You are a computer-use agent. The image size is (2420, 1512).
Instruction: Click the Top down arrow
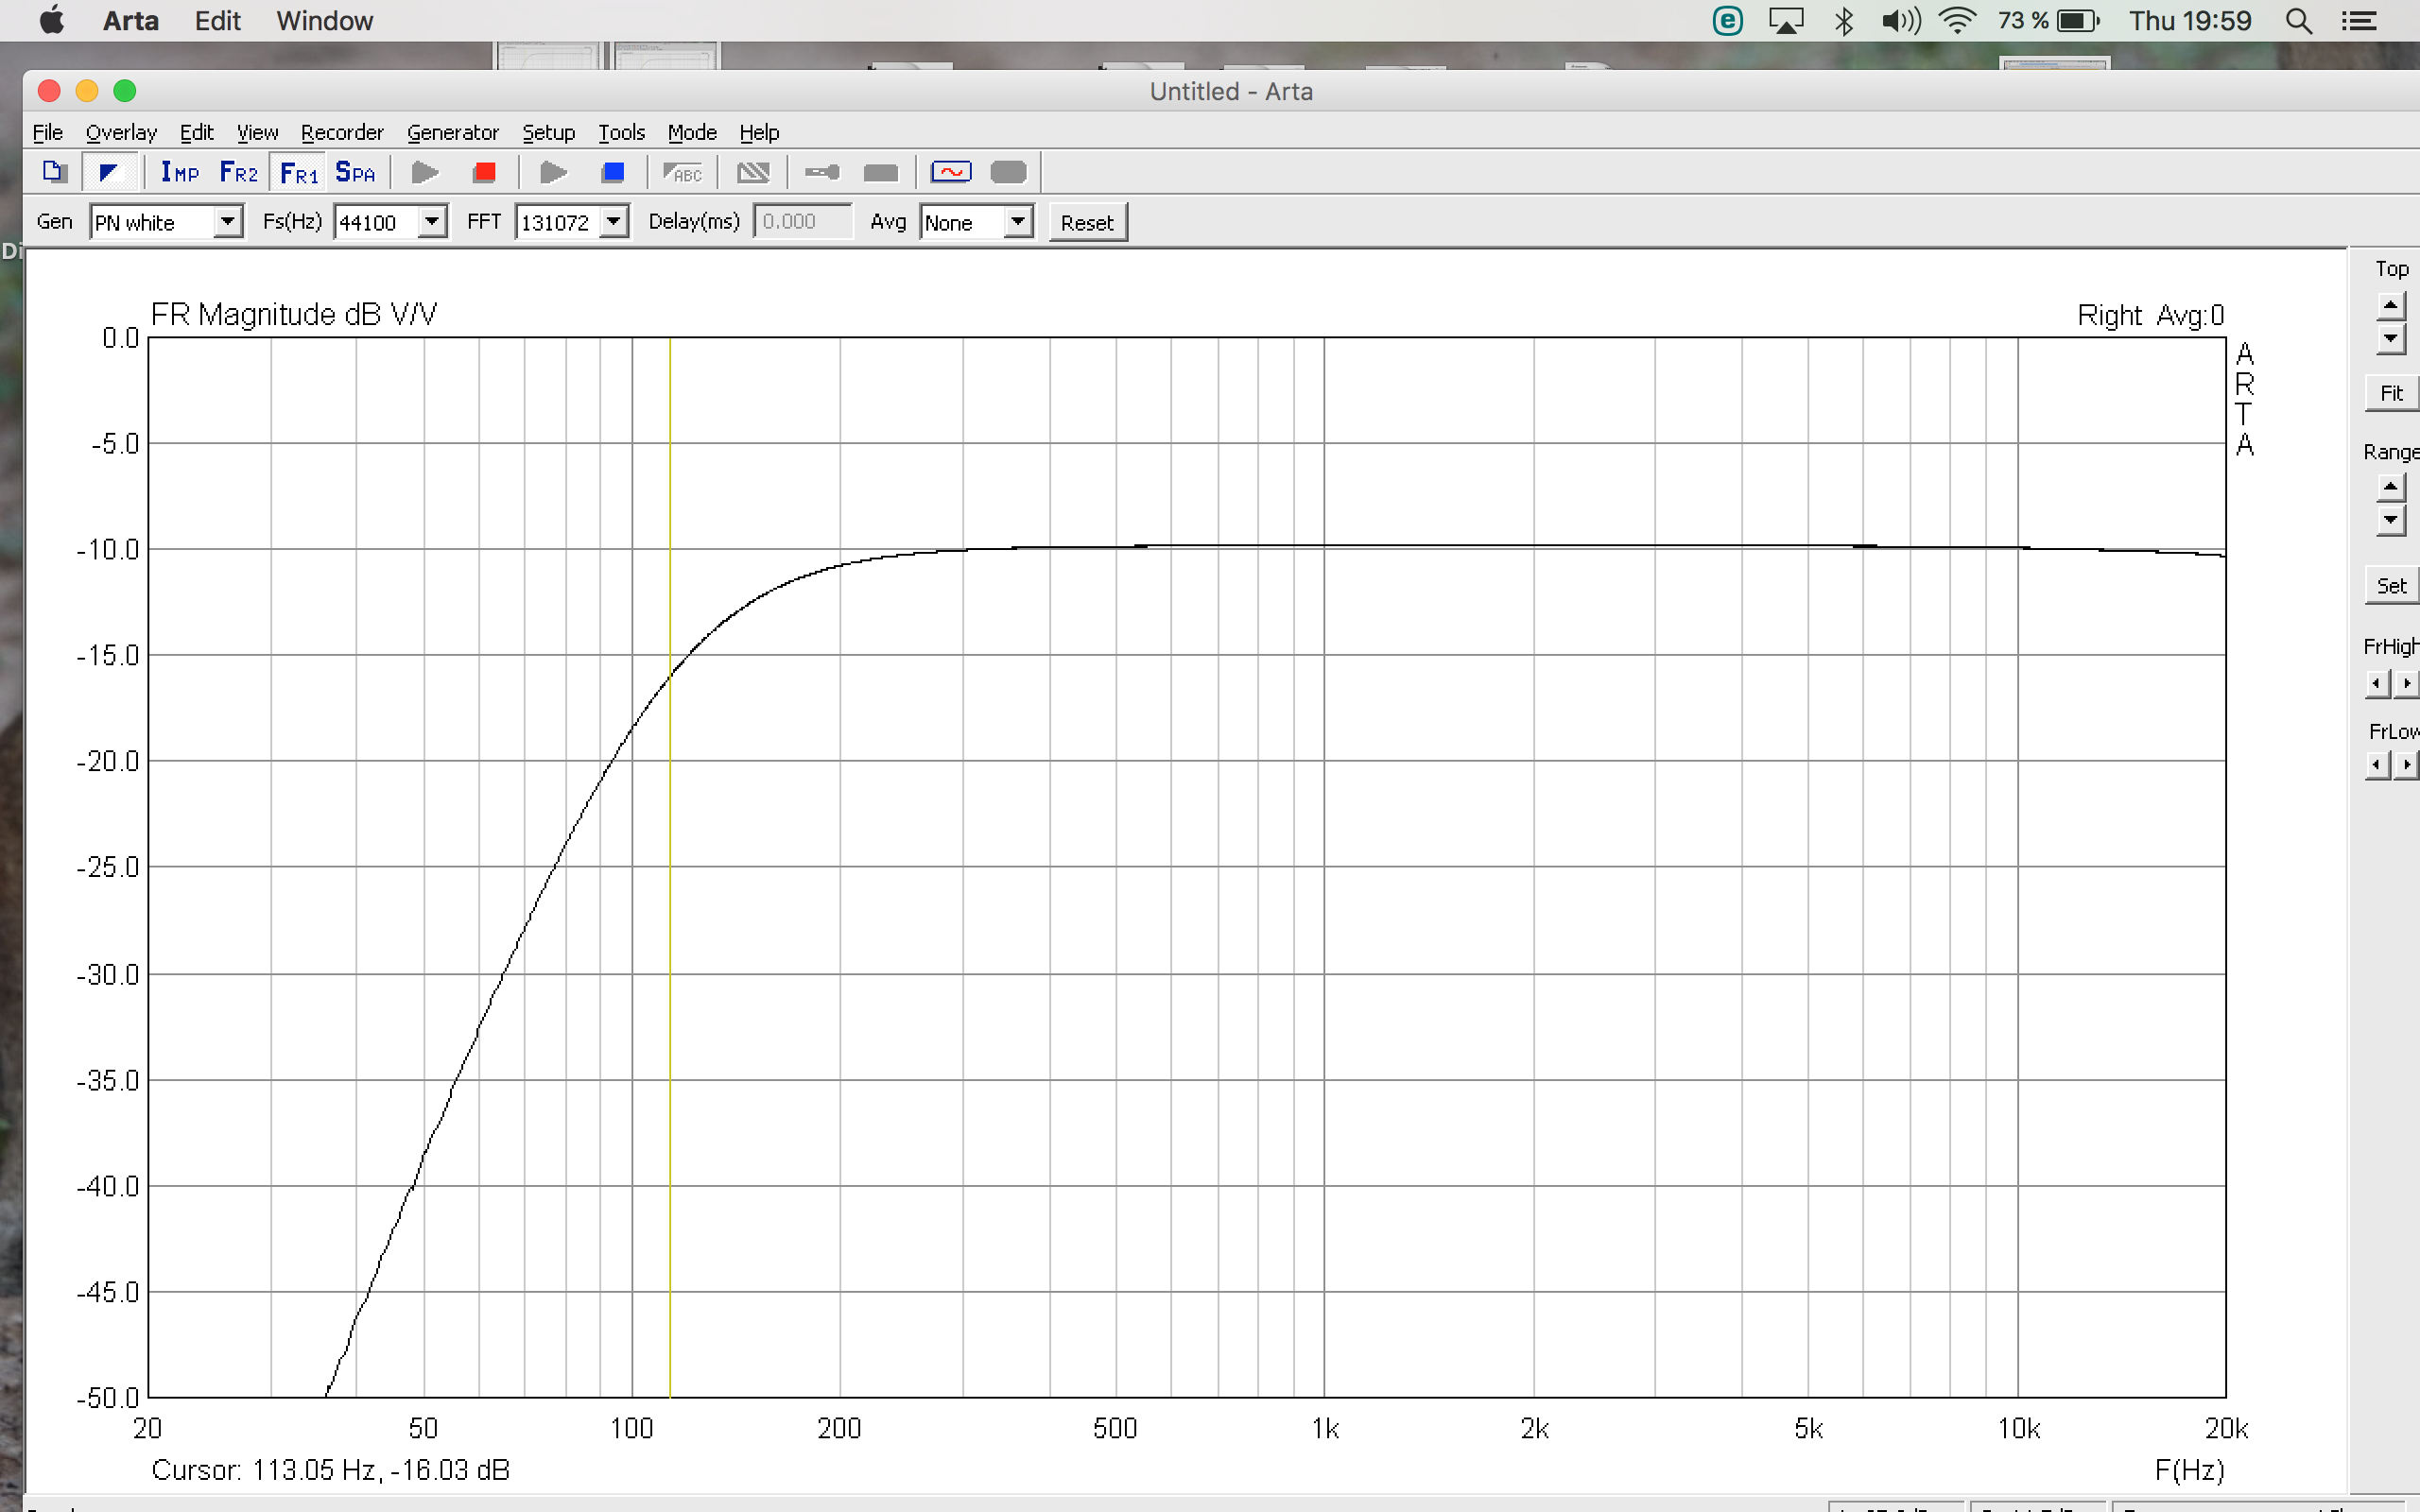coord(2390,339)
